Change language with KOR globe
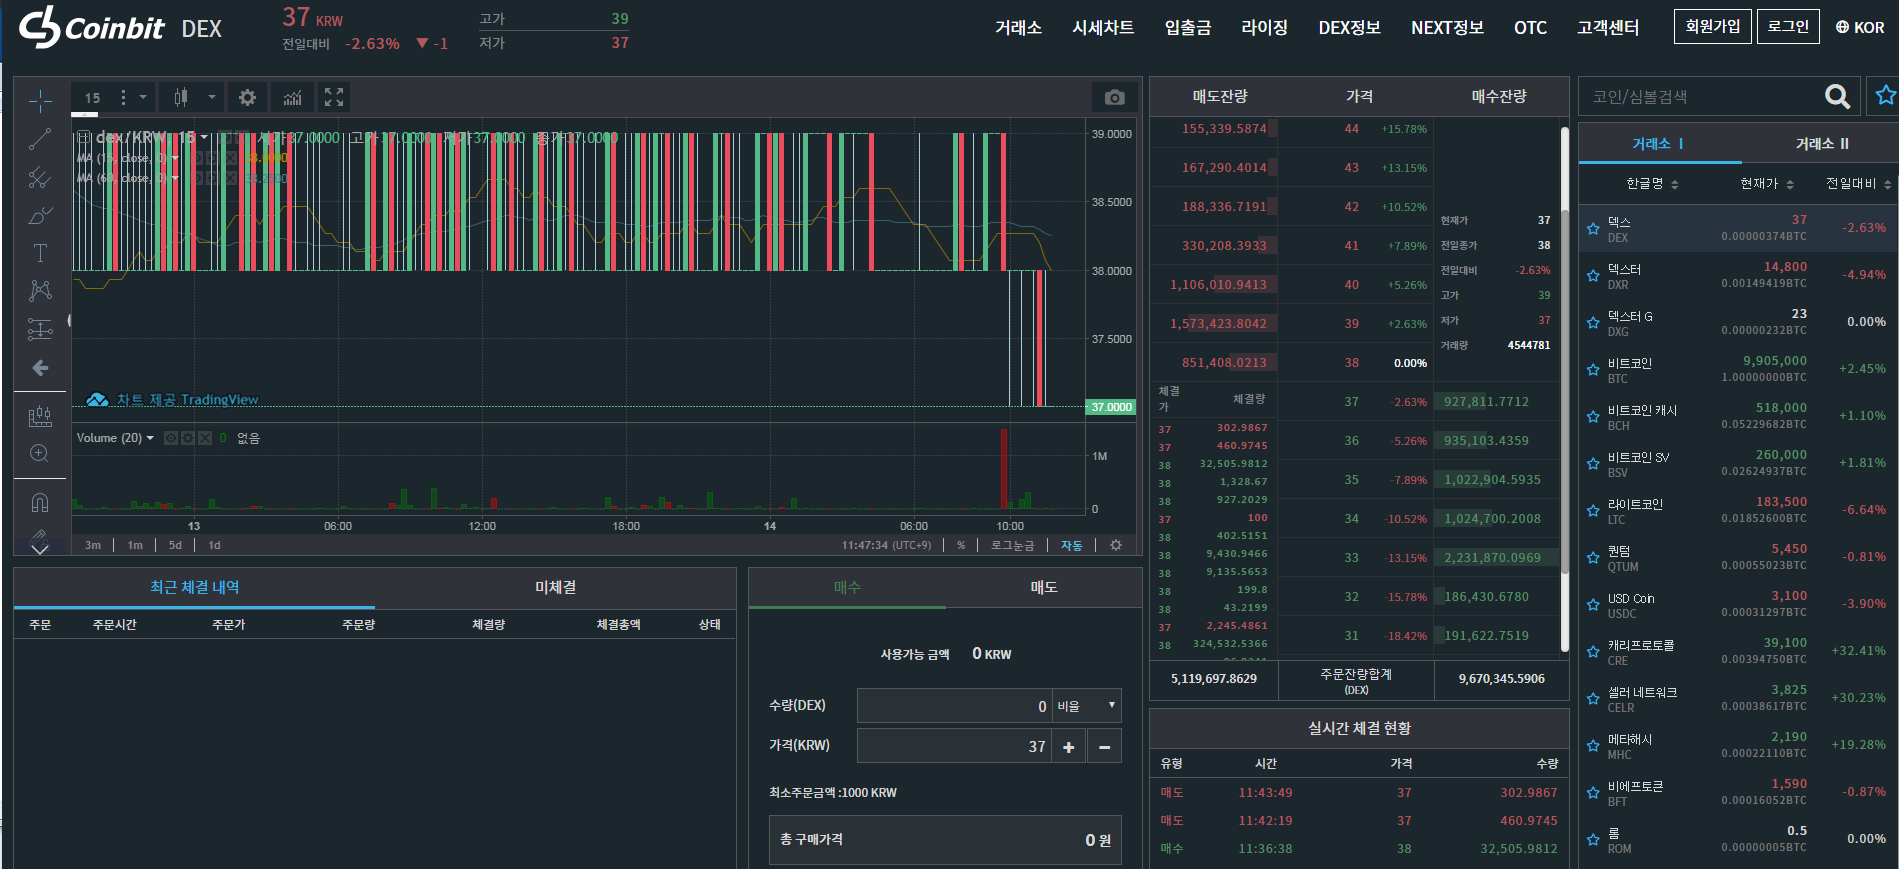This screenshot has height=869, width=1899. 1860,27
